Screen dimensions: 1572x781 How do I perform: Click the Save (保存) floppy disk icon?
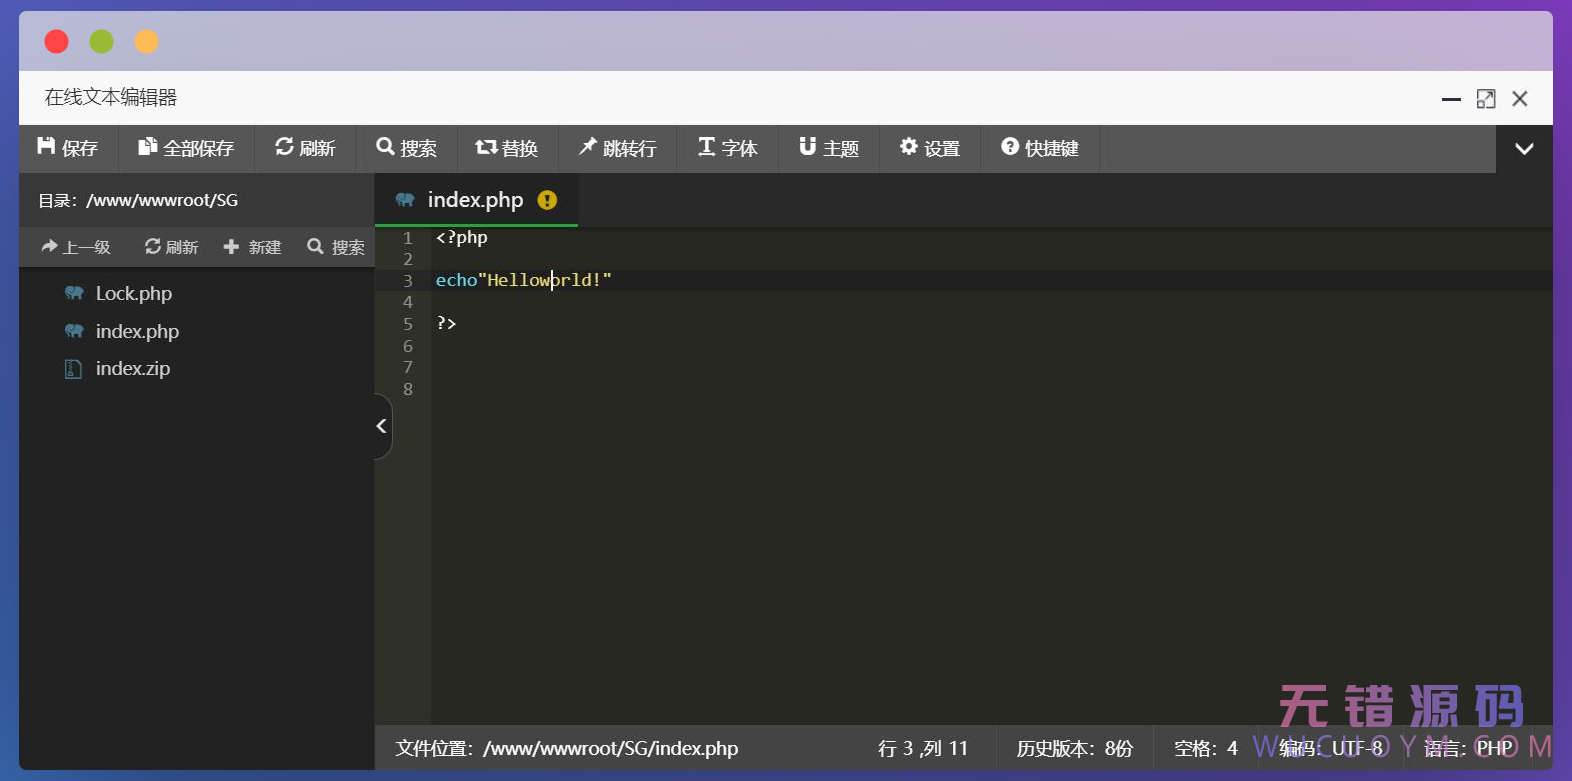pyautogui.click(x=46, y=147)
